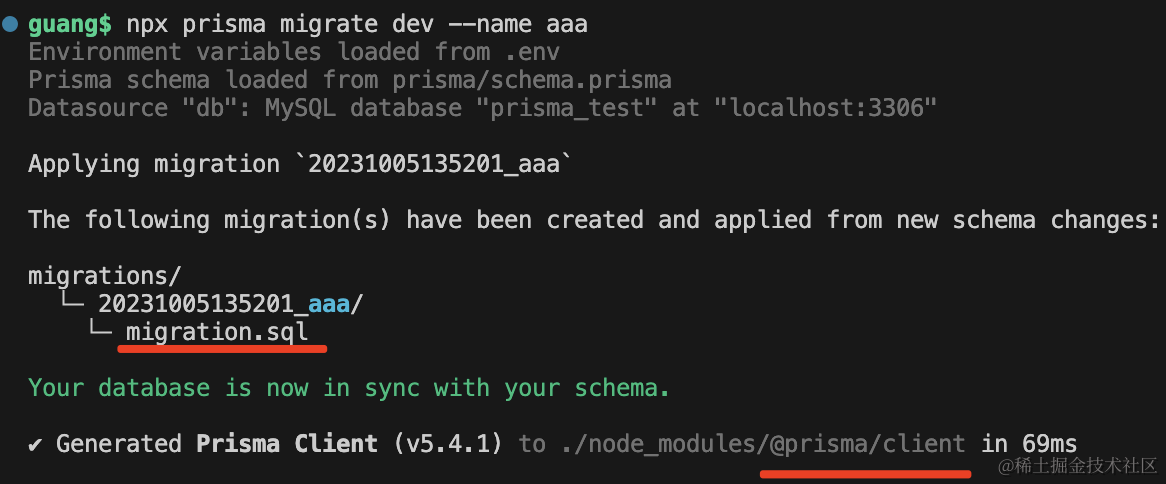The image size is (1166, 484).
Task: Click the green database in sync message
Action: [x=348, y=387]
